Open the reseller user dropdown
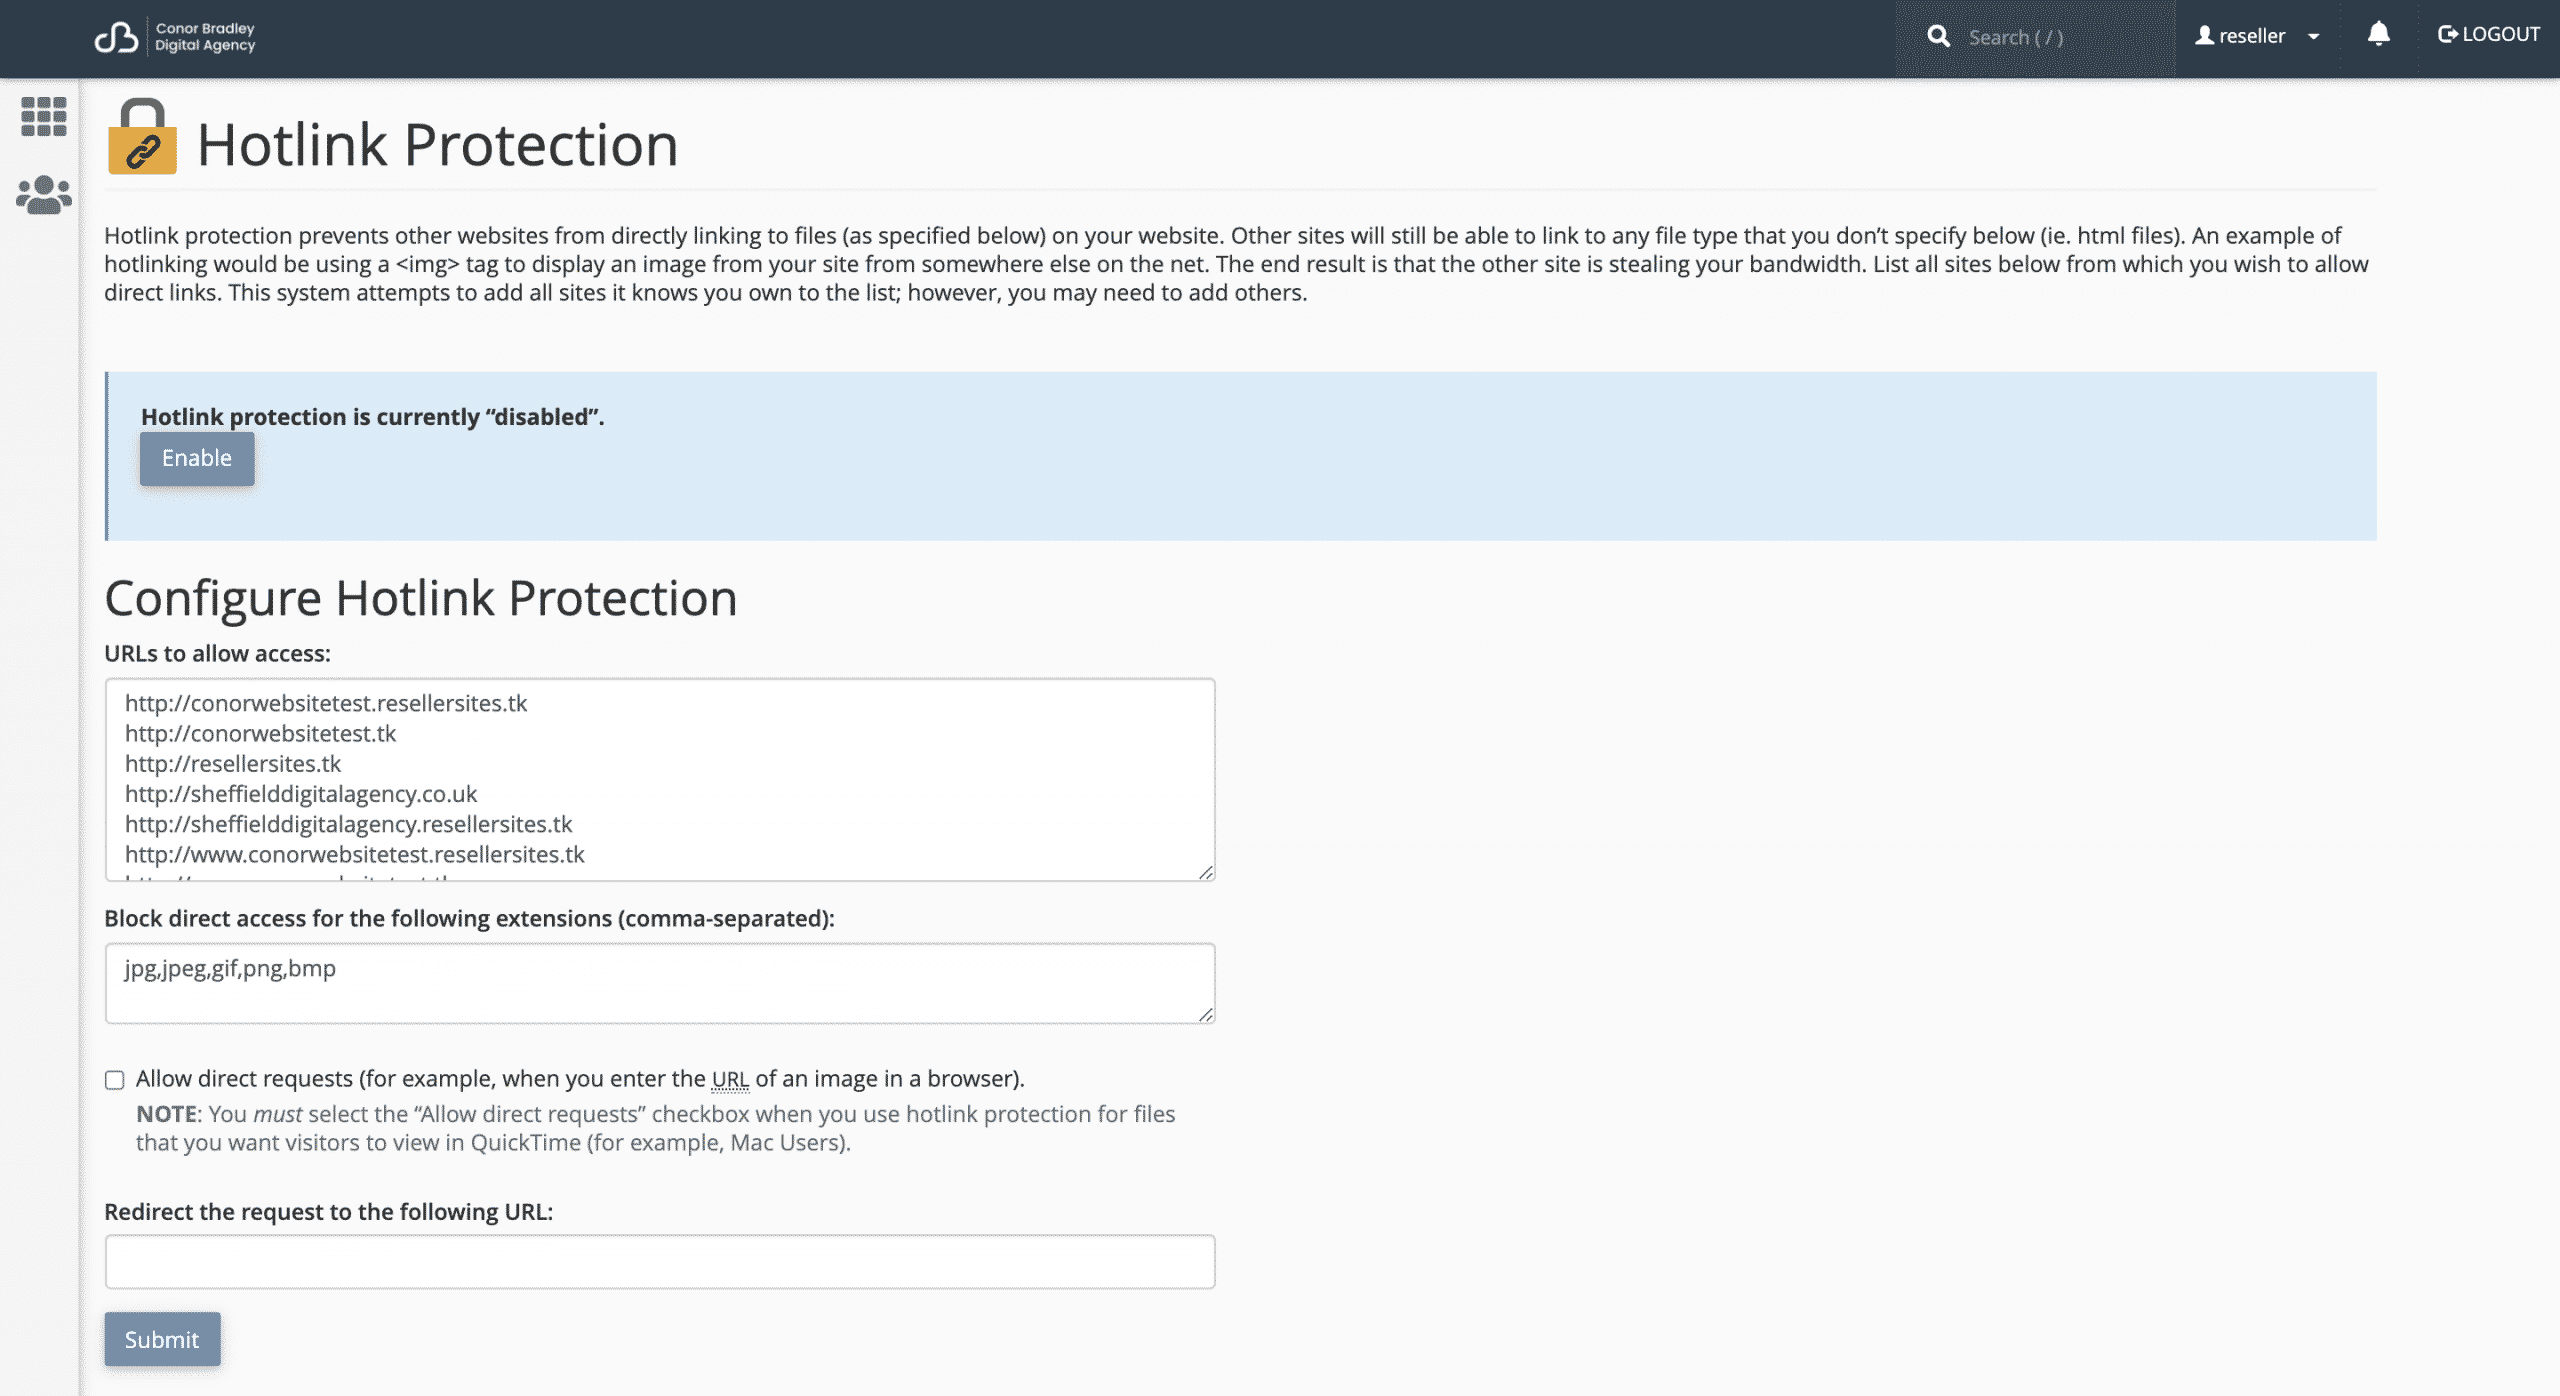 pyautogui.click(x=2257, y=36)
